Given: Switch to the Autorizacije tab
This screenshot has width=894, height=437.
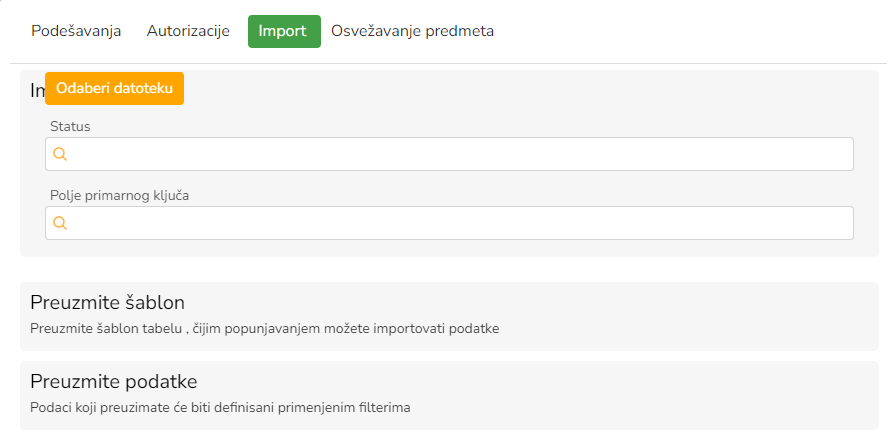Looking at the screenshot, I should (188, 31).
